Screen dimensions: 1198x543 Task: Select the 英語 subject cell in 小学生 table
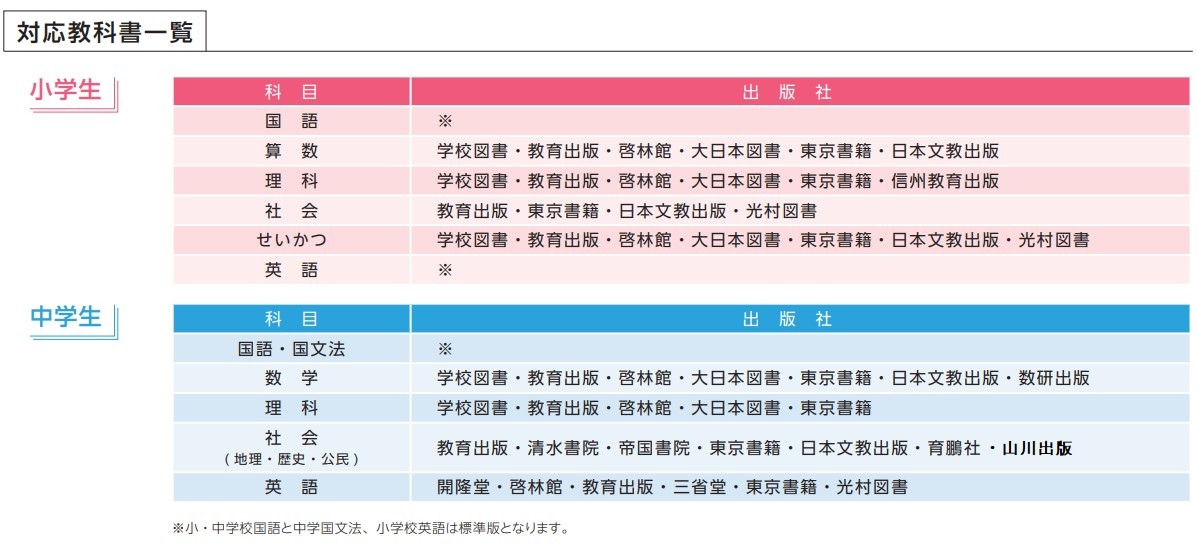click(x=291, y=270)
